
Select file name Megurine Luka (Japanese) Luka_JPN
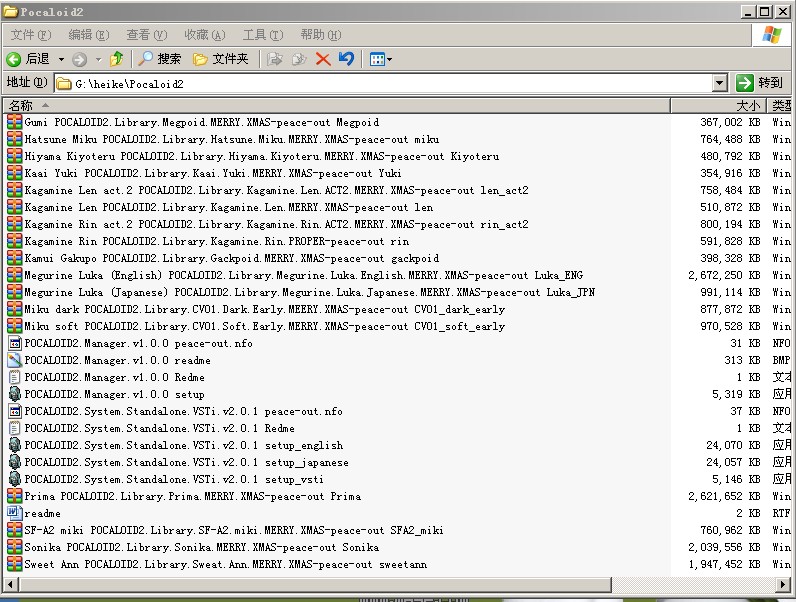click(x=310, y=292)
